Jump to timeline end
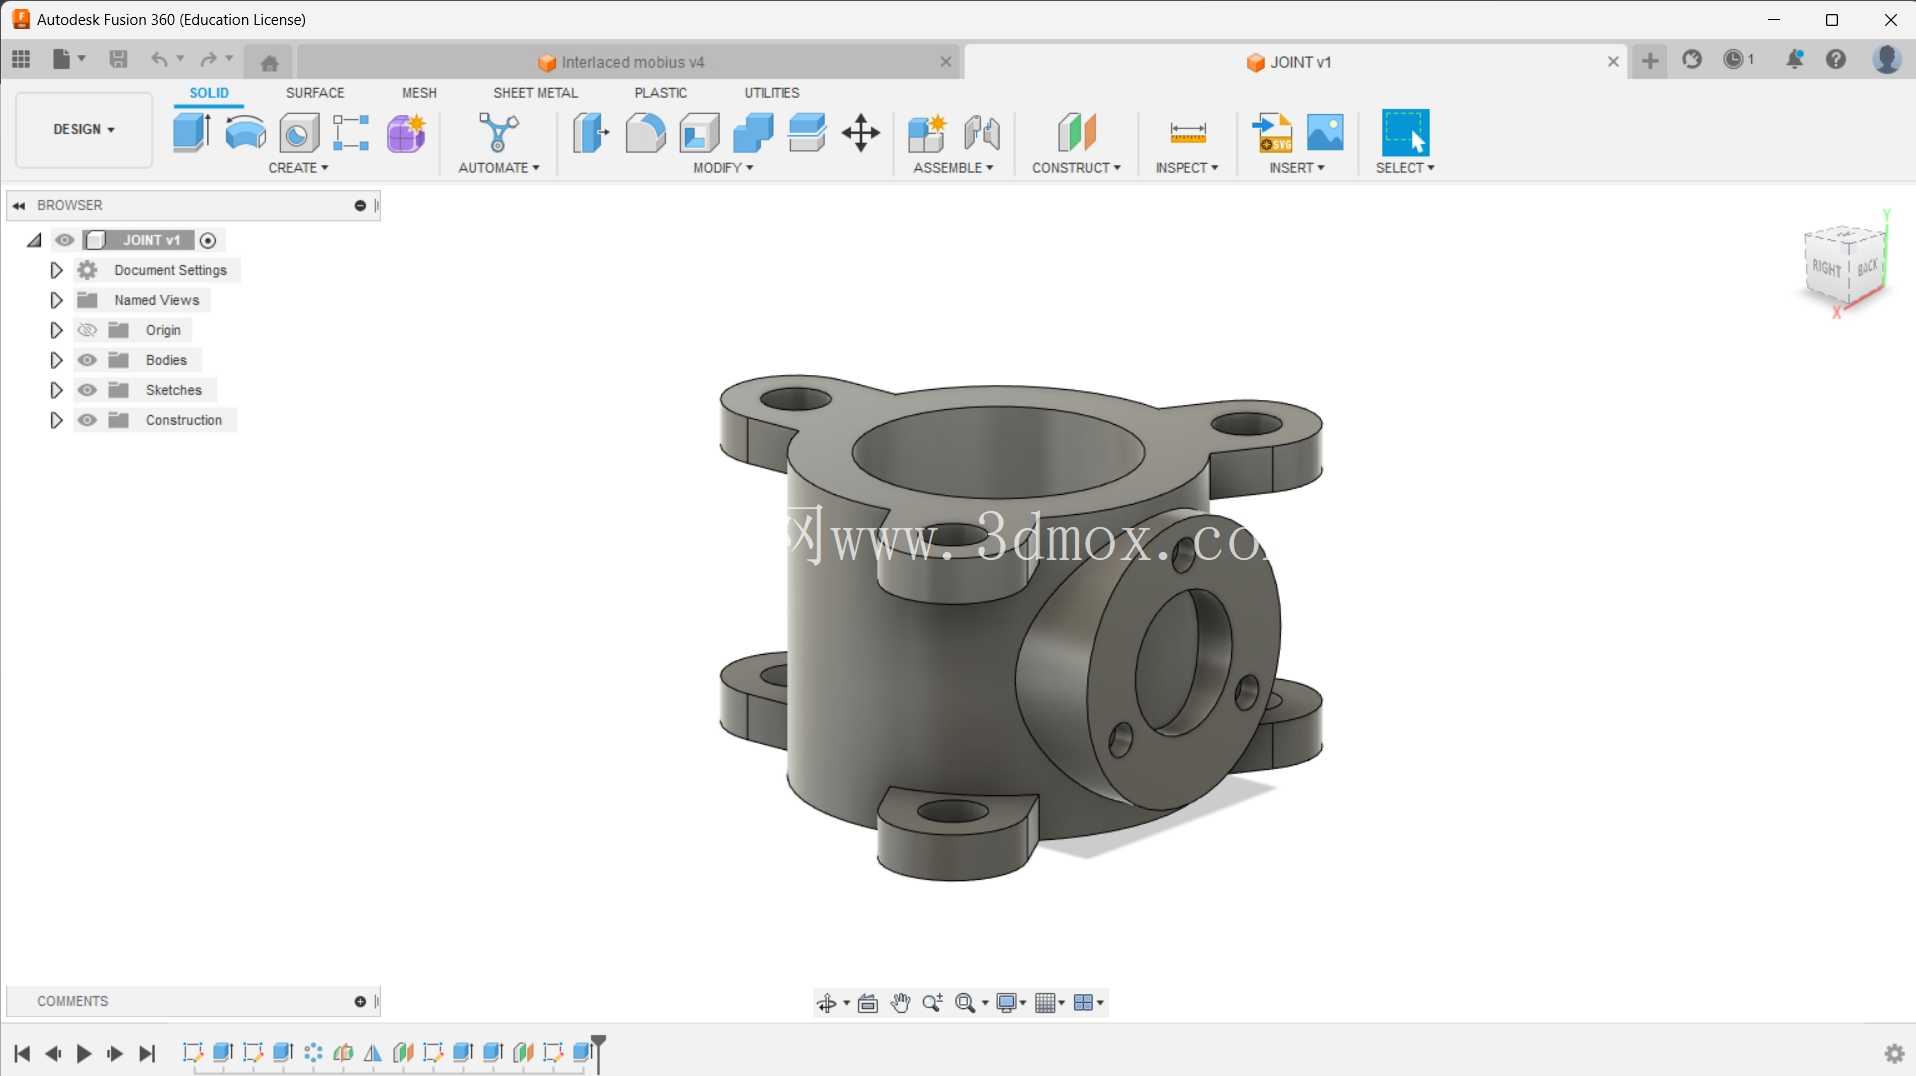1916x1076 pixels. (147, 1053)
